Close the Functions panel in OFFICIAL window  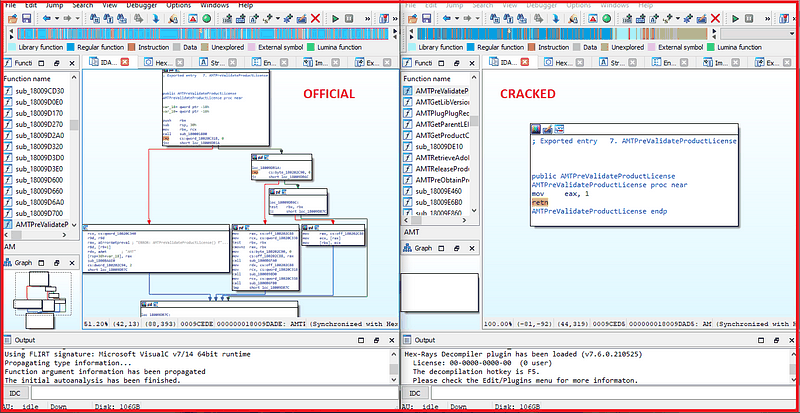tap(72, 64)
